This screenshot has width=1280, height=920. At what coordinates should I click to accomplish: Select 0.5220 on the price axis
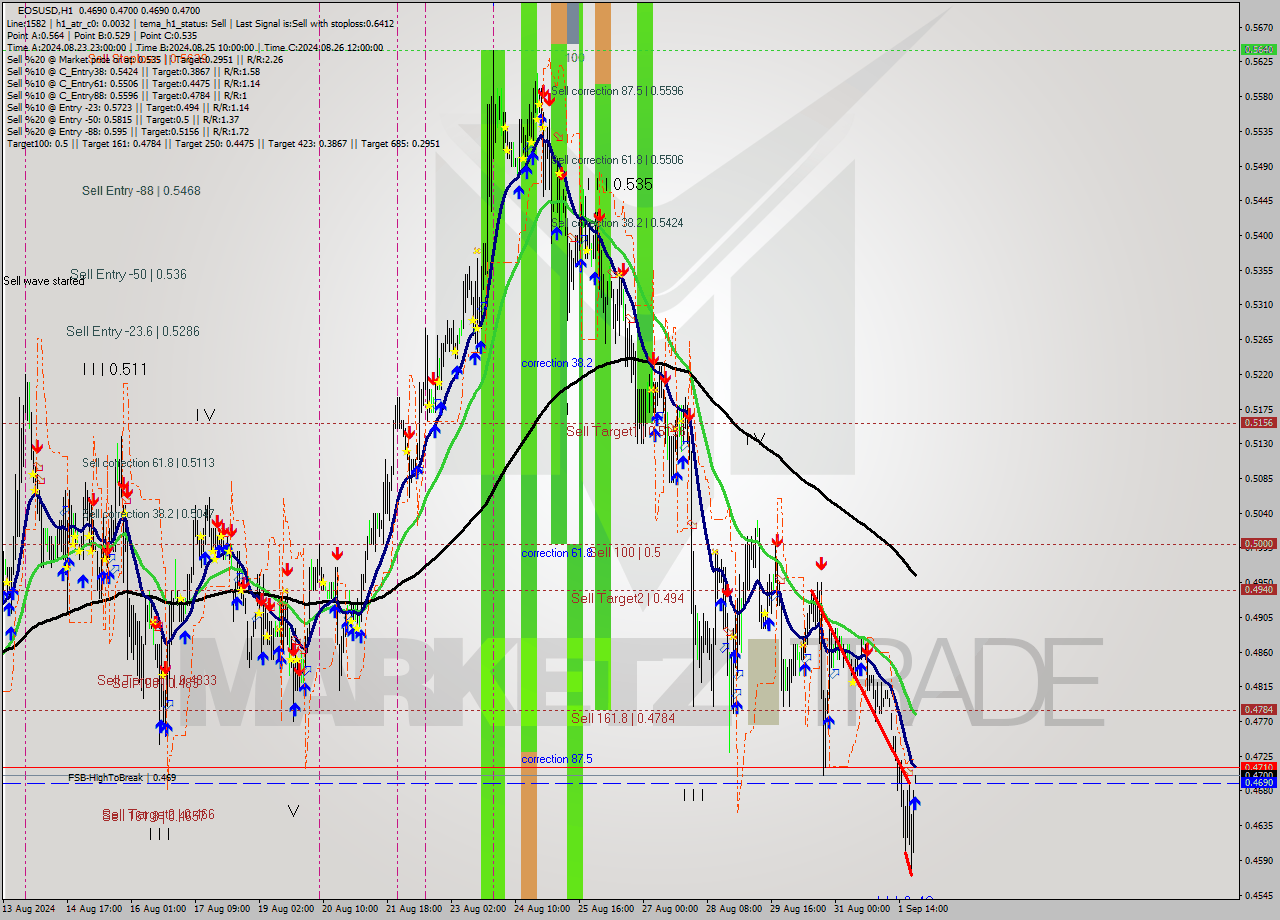[x=1258, y=375]
